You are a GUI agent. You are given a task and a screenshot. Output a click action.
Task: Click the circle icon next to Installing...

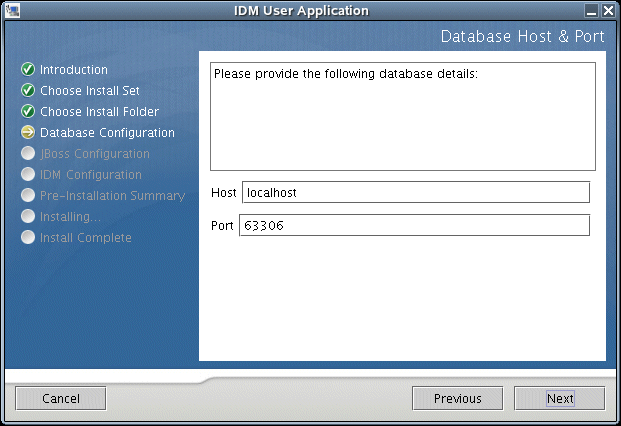[28, 217]
